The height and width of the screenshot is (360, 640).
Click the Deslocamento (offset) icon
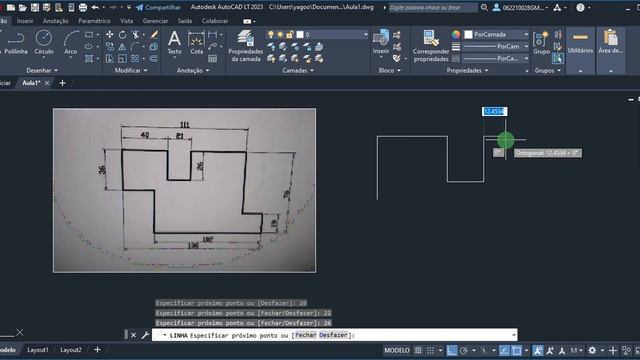pyautogui.click(x=154, y=58)
